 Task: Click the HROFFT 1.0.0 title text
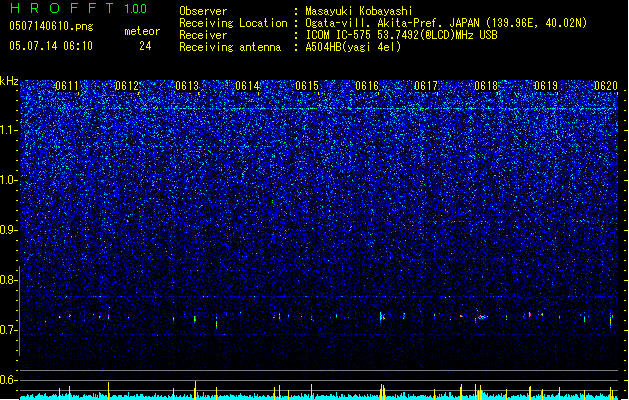point(79,8)
